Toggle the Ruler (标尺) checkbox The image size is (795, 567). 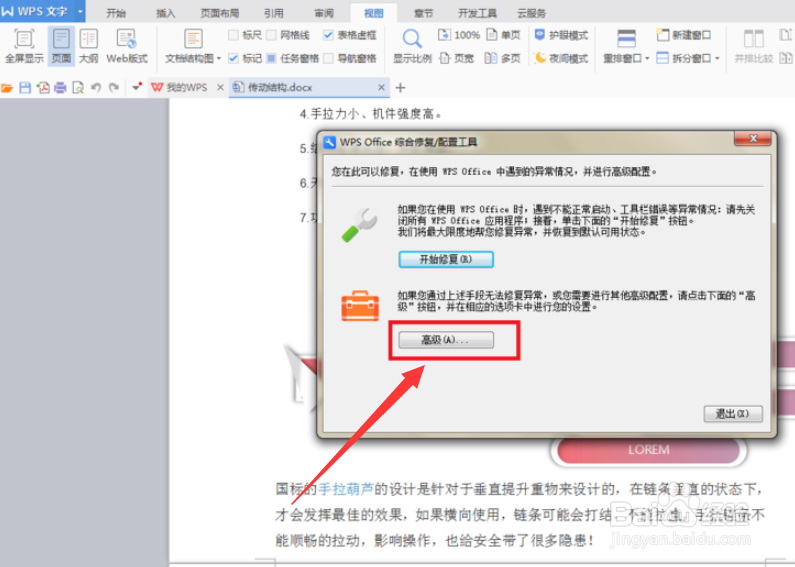pyautogui.click(x=233, y=35)
